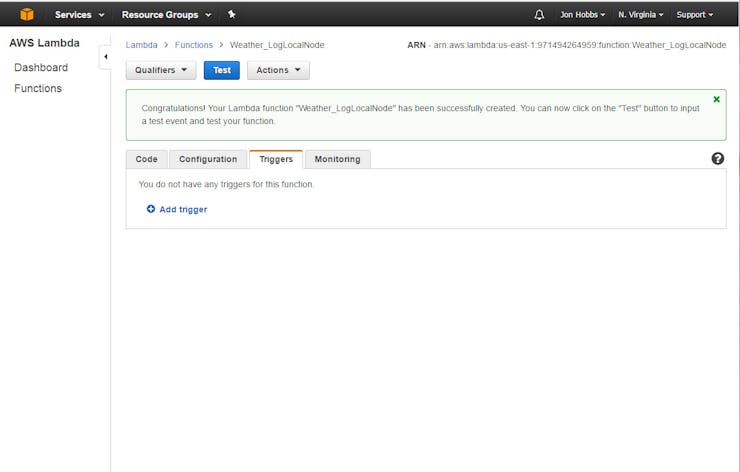Click the Functions breadcrumb link
This screenshot has width=740, height=472.
click(x=194, y=45)
